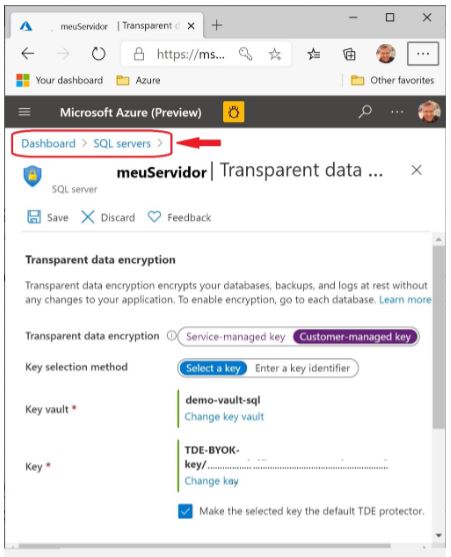This screenshot has width=451, height=557.
Task: Expand the Azure header ellipsis overflow
Action: click(x=397, y=112)
